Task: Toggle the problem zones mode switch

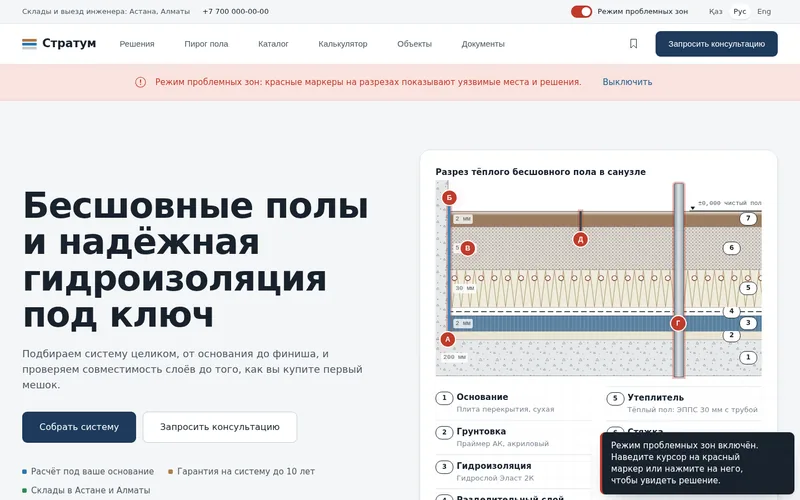Action: [x=581, y=11]
